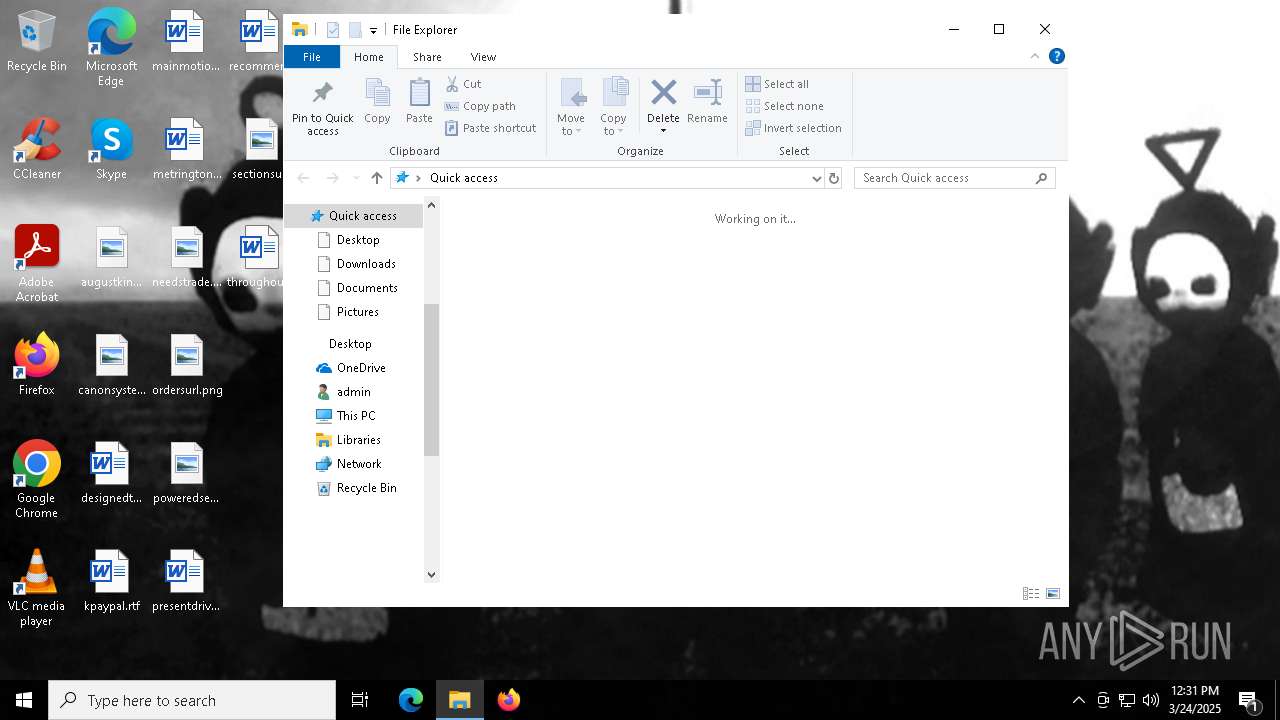This screenshot has width=1280, height=720.
Task: Click the Properties quick toolbar icon
Action: 333,30
